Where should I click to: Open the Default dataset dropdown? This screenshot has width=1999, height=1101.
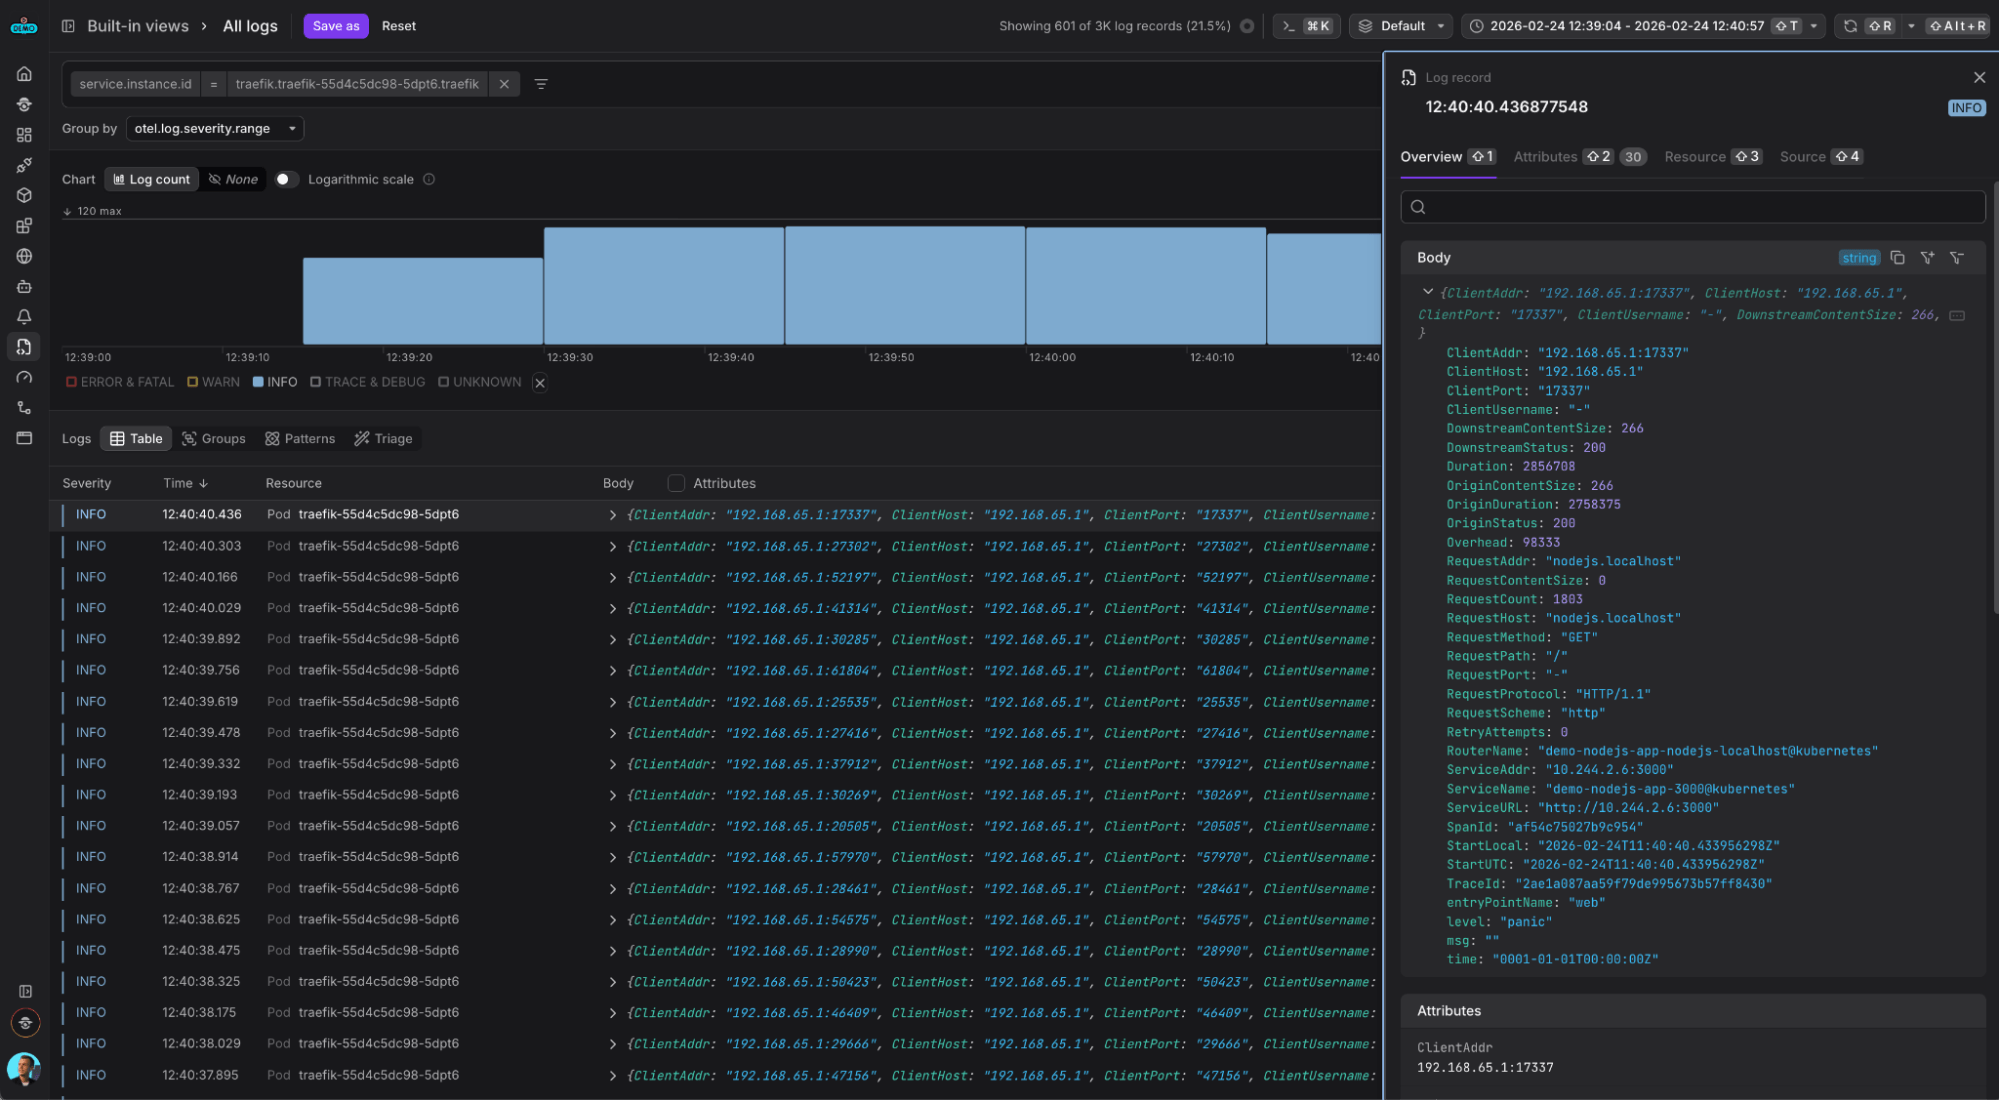[x=1401, y=26]
